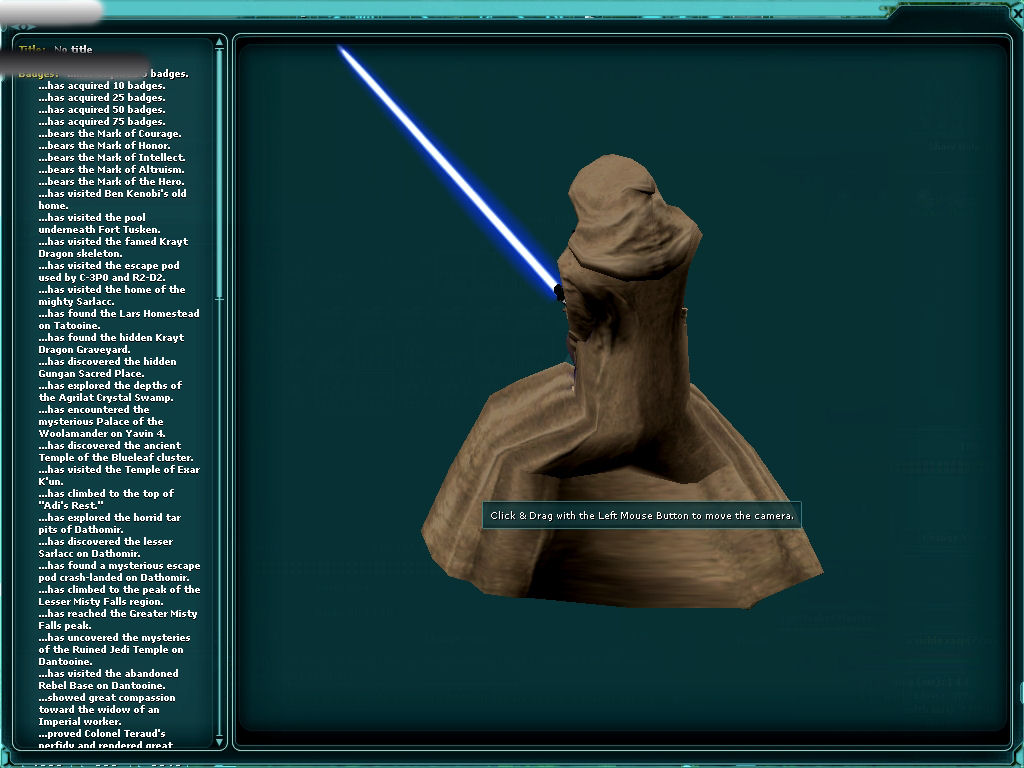1024x768 pixels.
Task: Select '...has acquired 50 badges.' line
Action: tap(102, 110)
